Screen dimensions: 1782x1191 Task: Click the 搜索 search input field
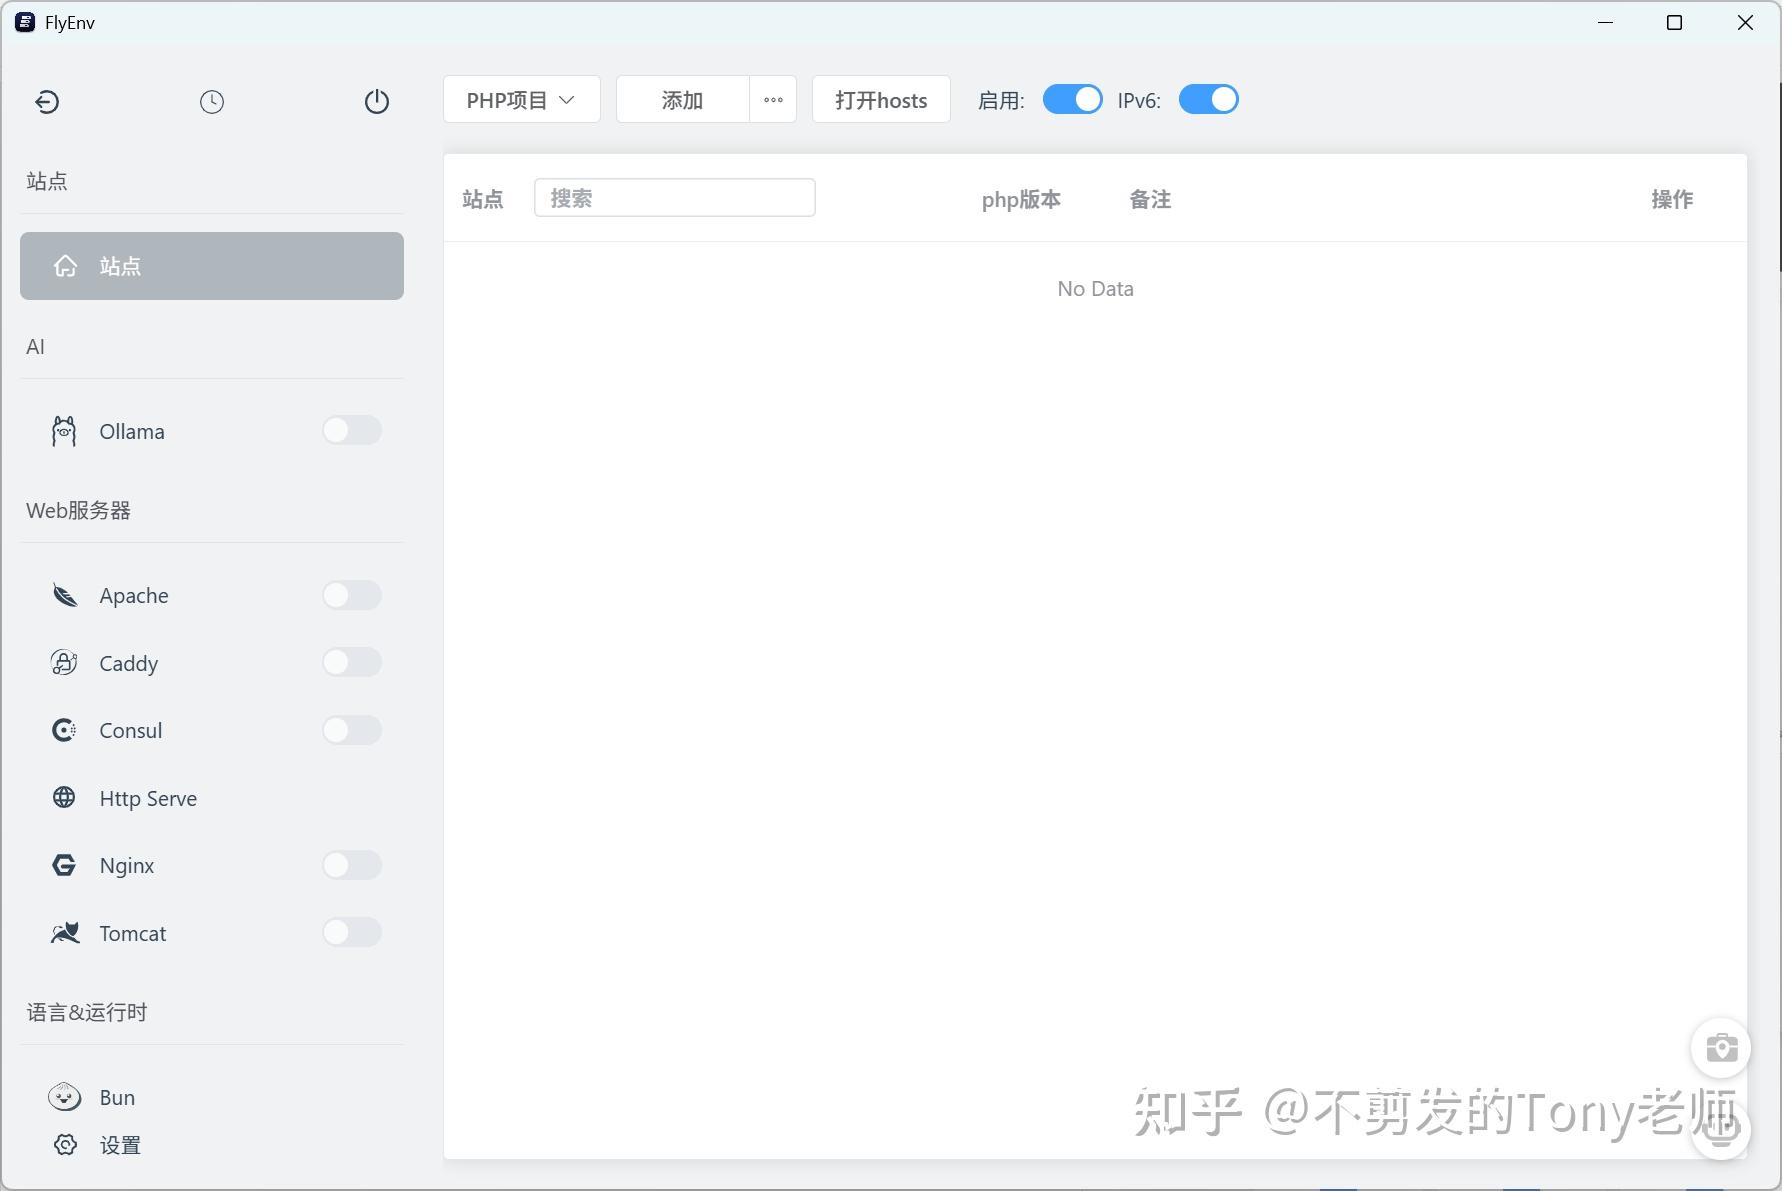tap(675, 197)
